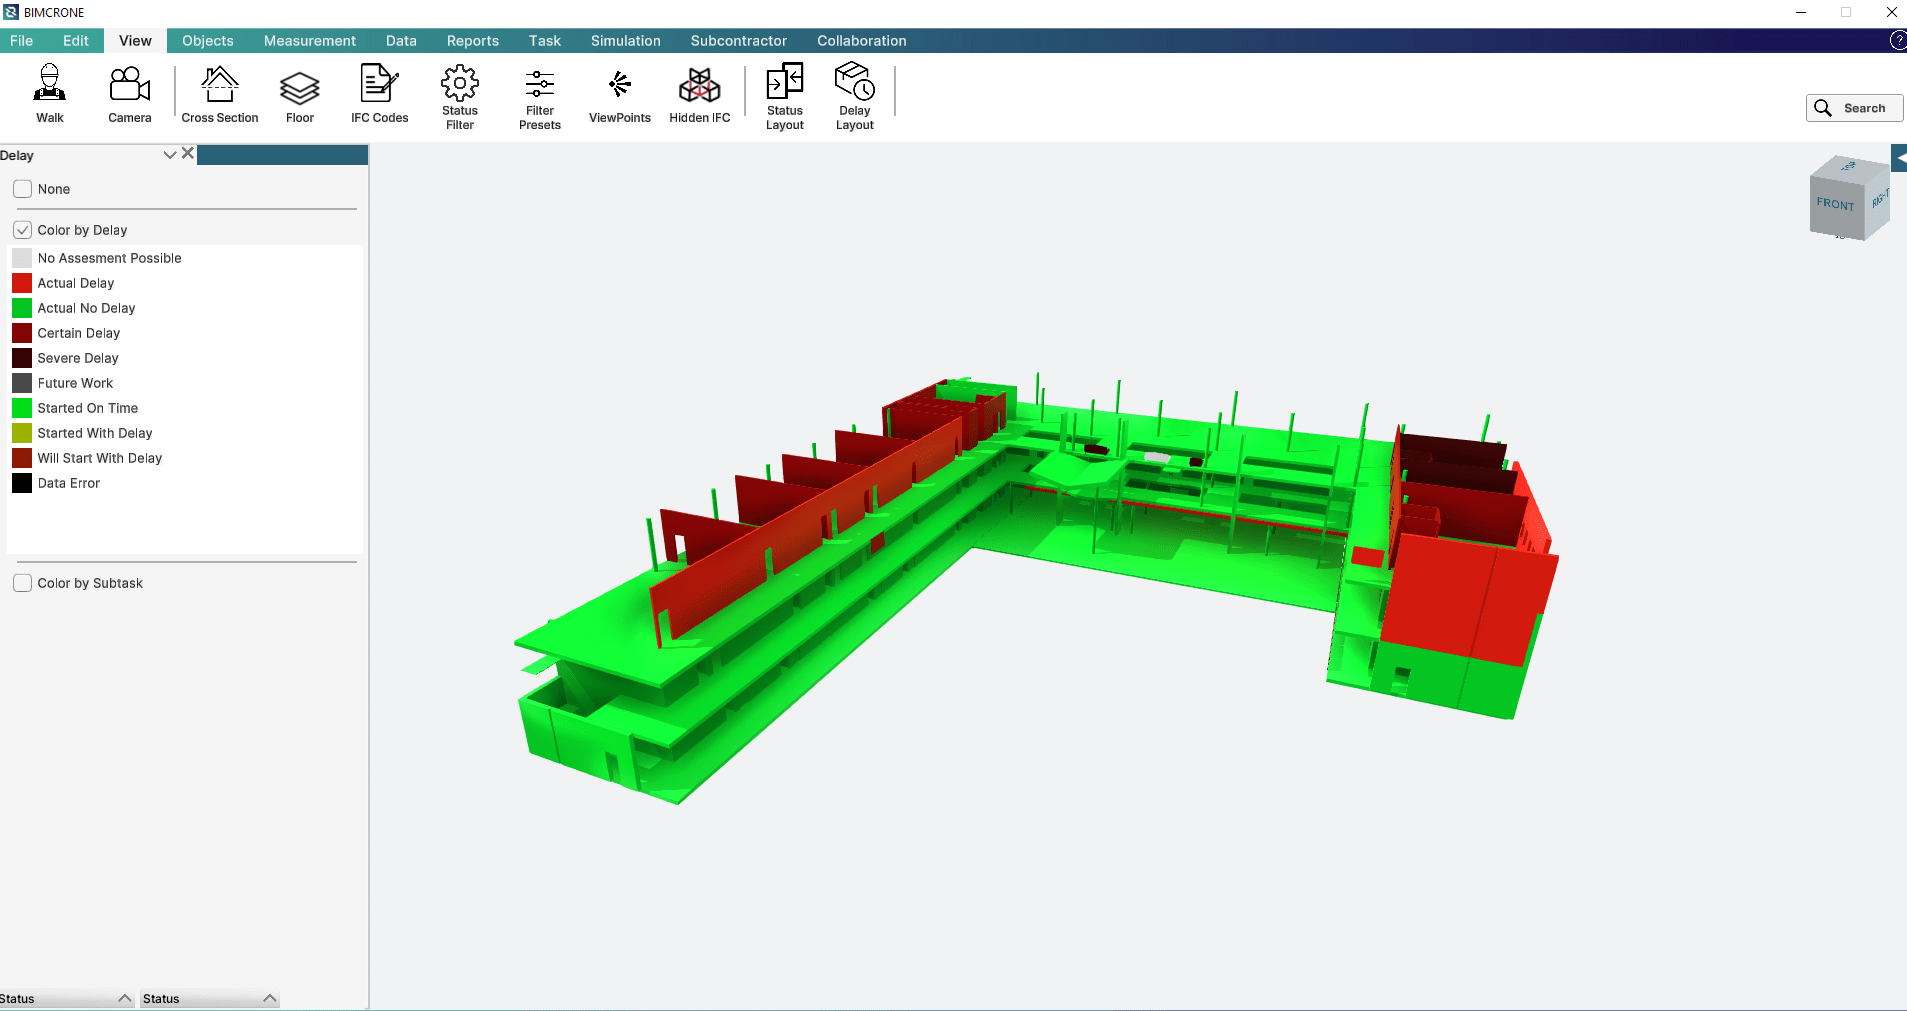1907x1011 pixels.
Task: Expand the left Status panel at bottom
Action: pos(125,998)
